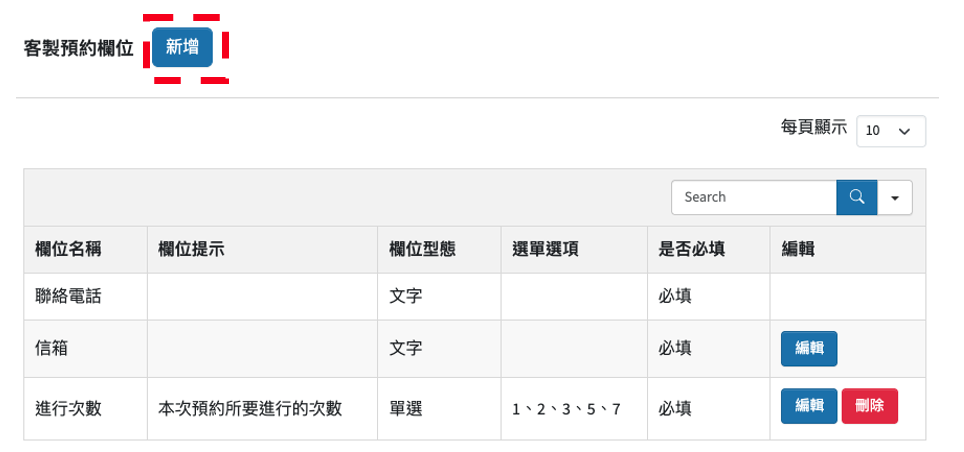Open the 每頁顯示 page size dropdown
The image size is (964, 452).
890,131
